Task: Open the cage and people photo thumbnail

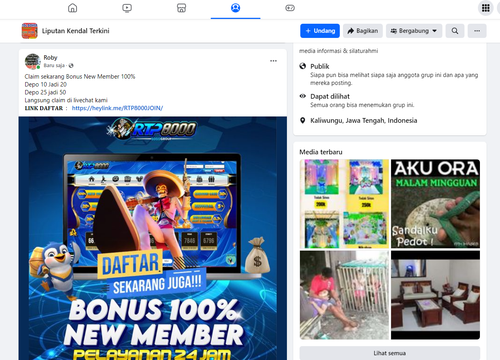Action: tap(344, 295)
